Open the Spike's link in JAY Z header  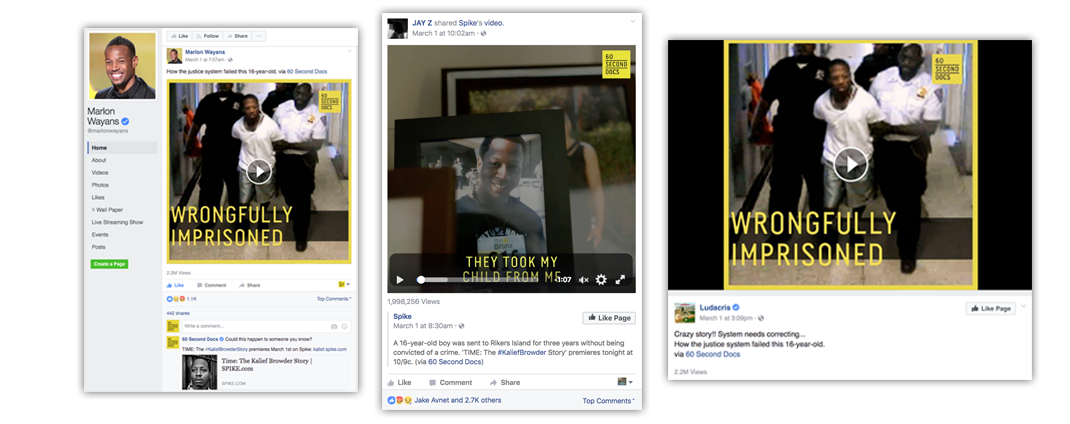(x=469, y=23)
